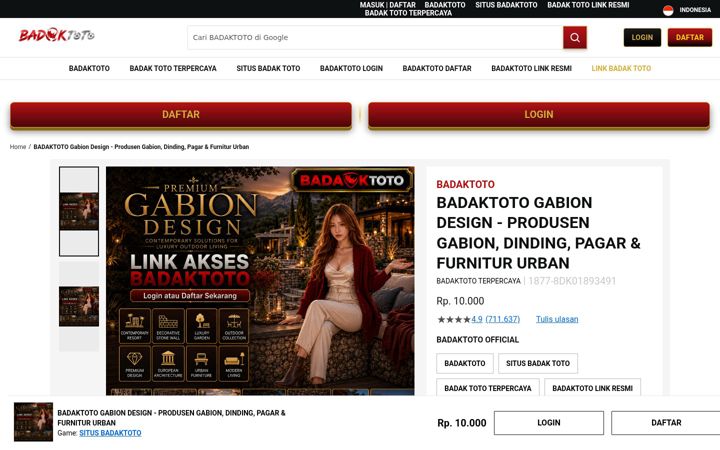Click the large red LOGIN banner button

[539, 115]
